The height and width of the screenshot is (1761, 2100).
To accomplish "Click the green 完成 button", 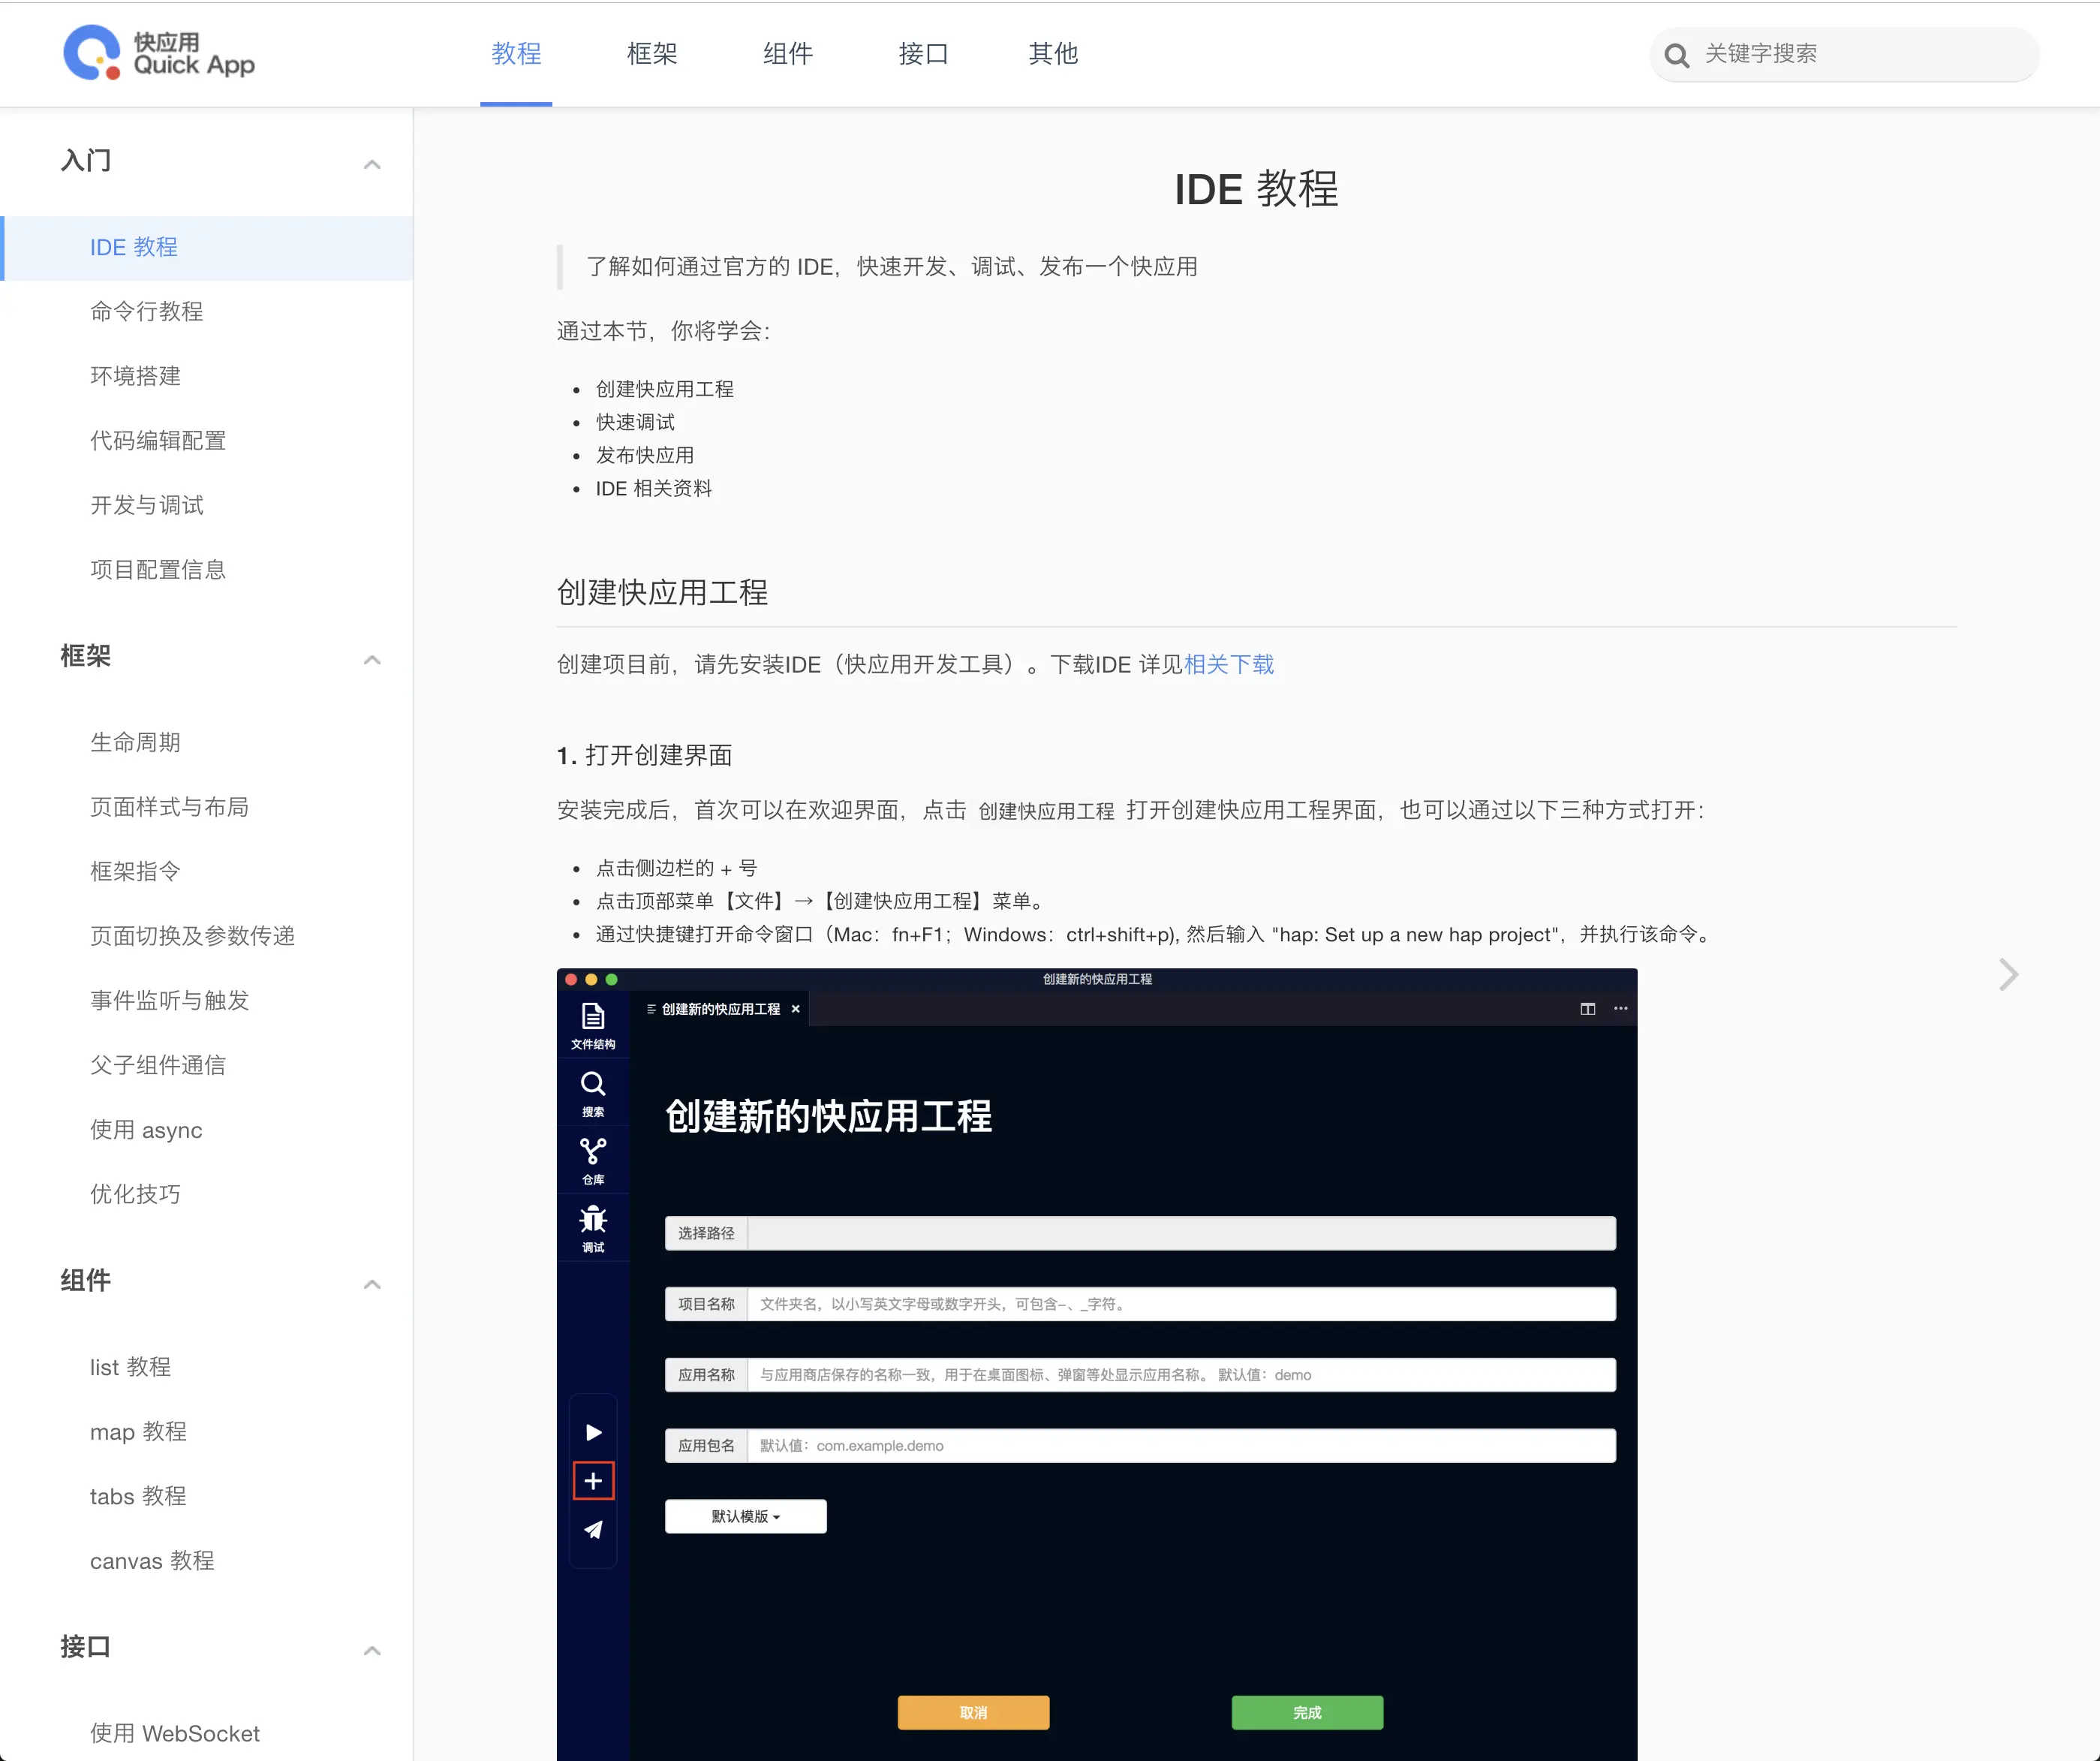I will pos(1307,1712).
